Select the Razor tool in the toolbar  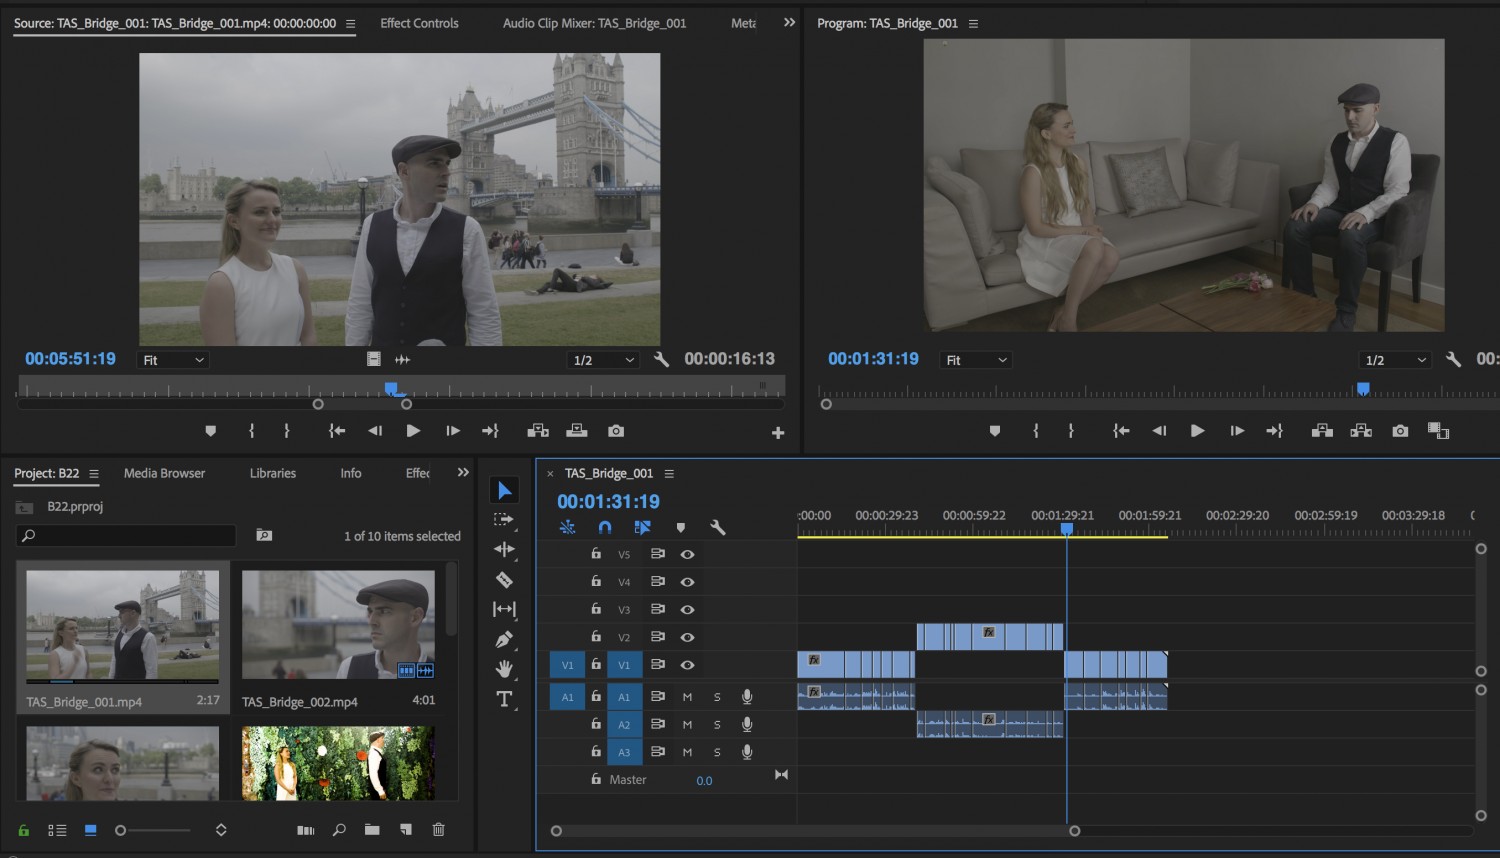pos(504,579)
